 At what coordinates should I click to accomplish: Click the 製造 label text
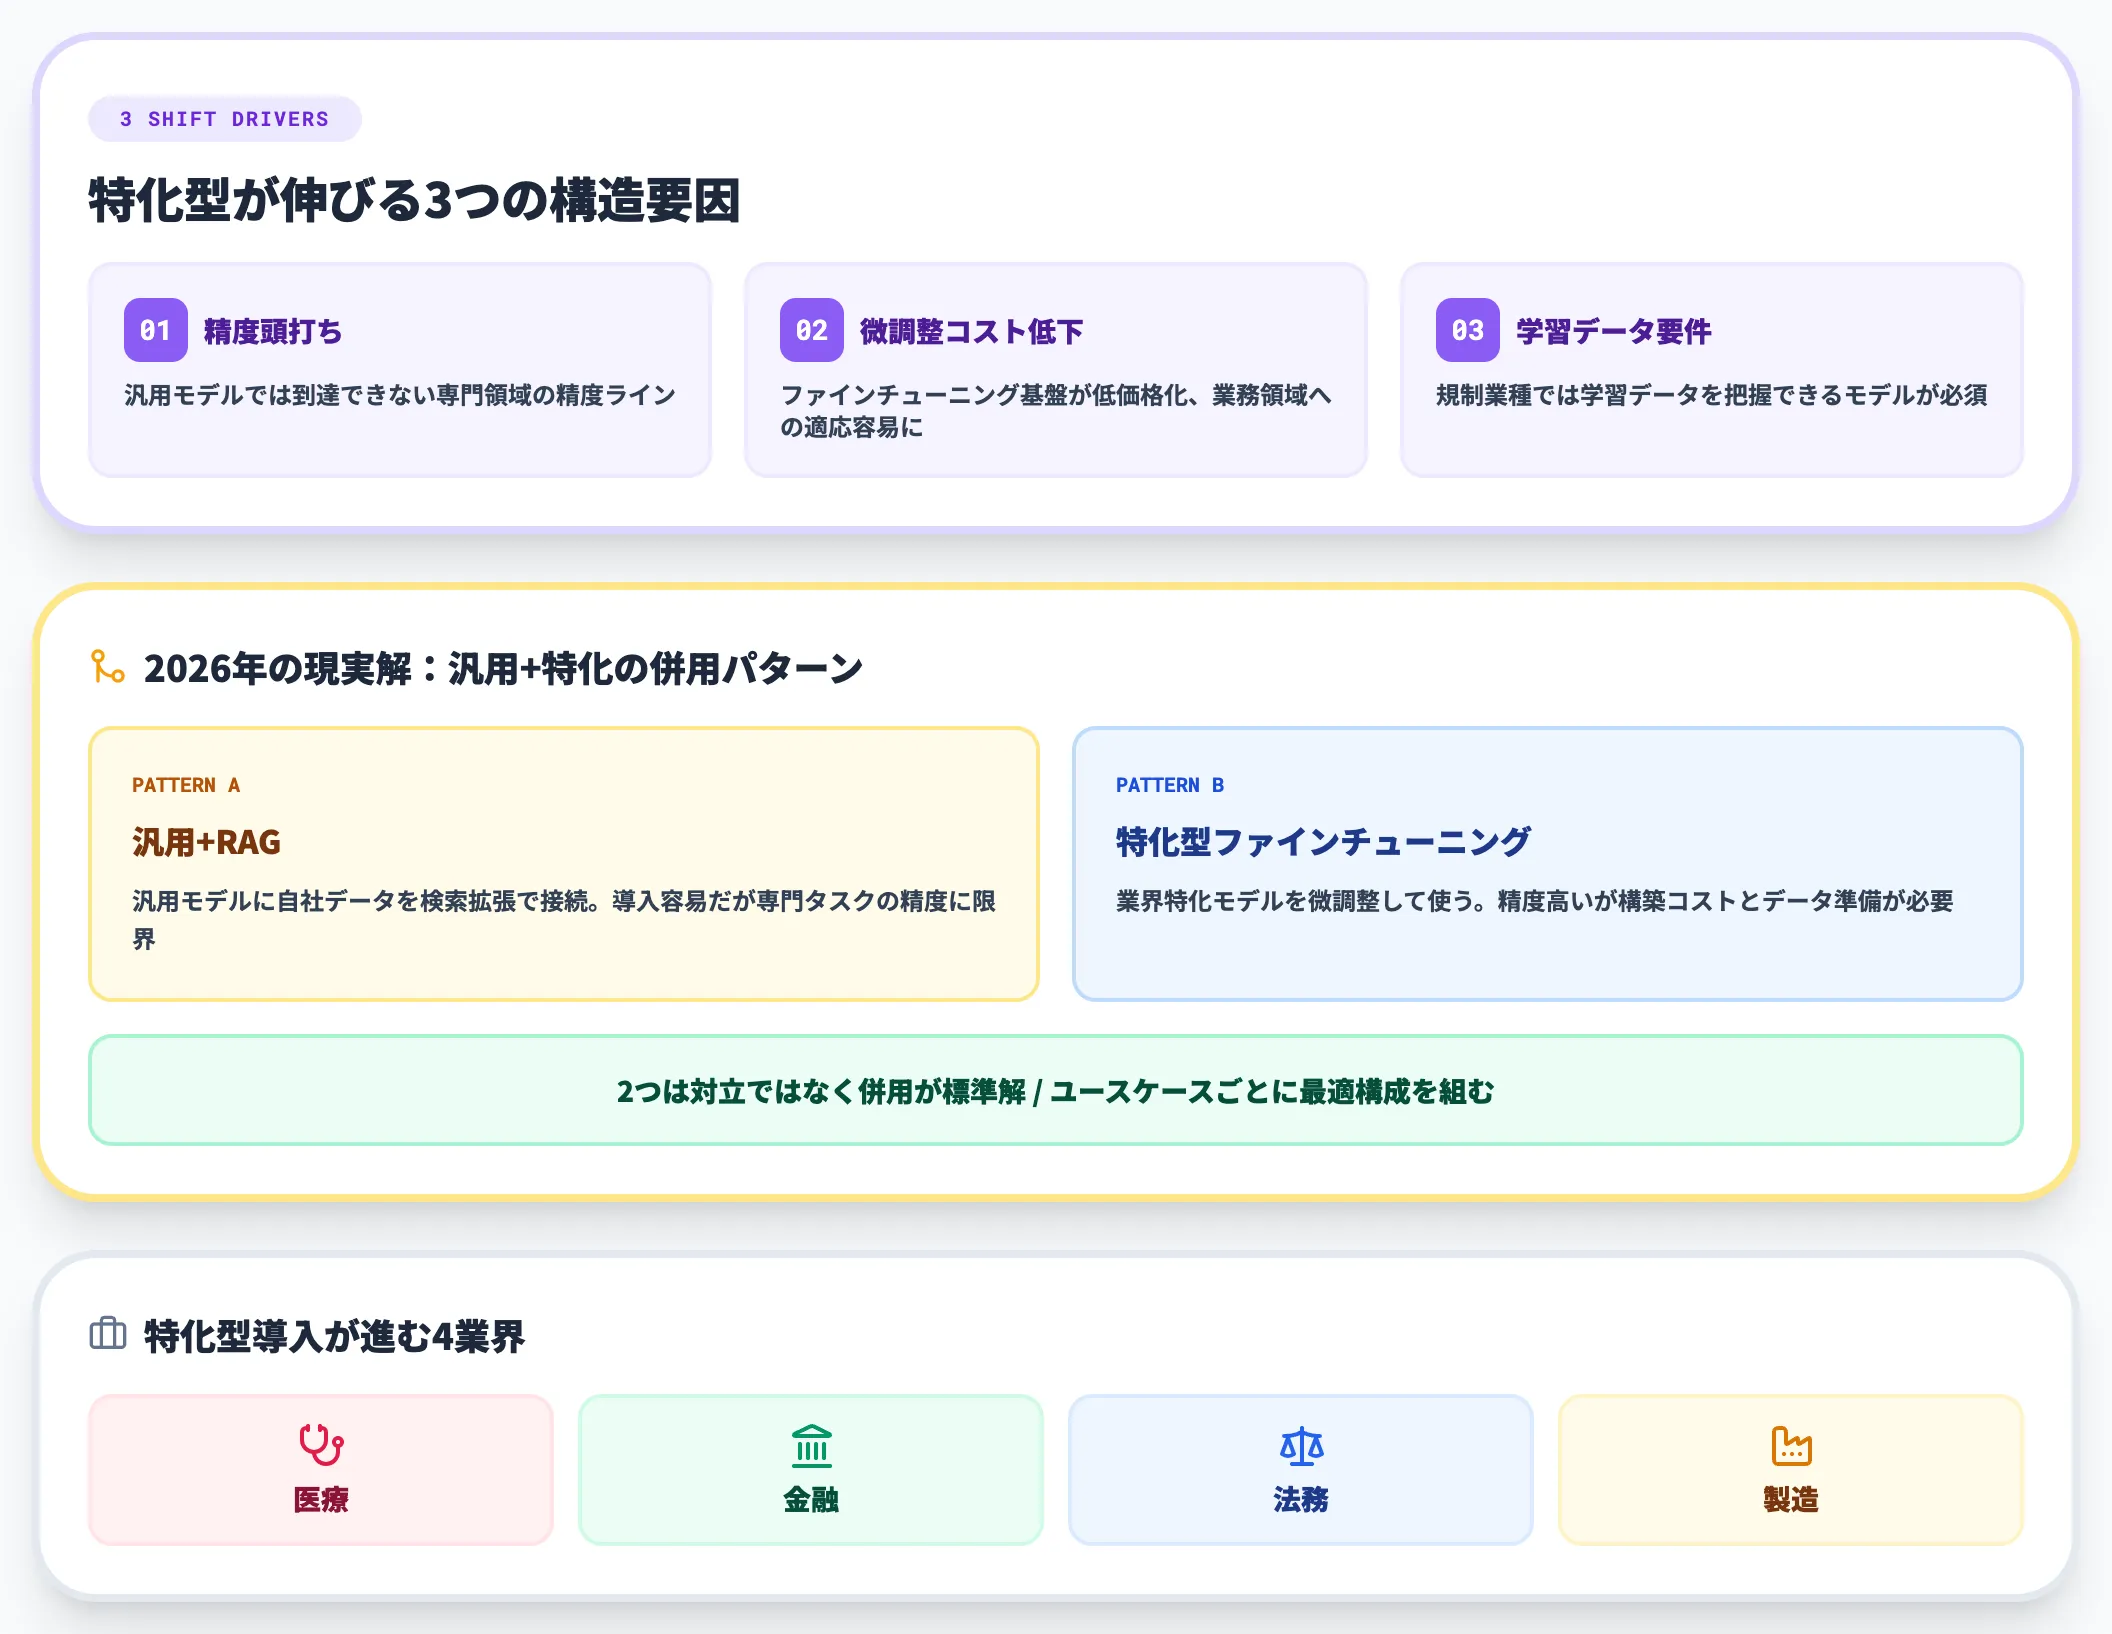(x=1791, y=1499)
